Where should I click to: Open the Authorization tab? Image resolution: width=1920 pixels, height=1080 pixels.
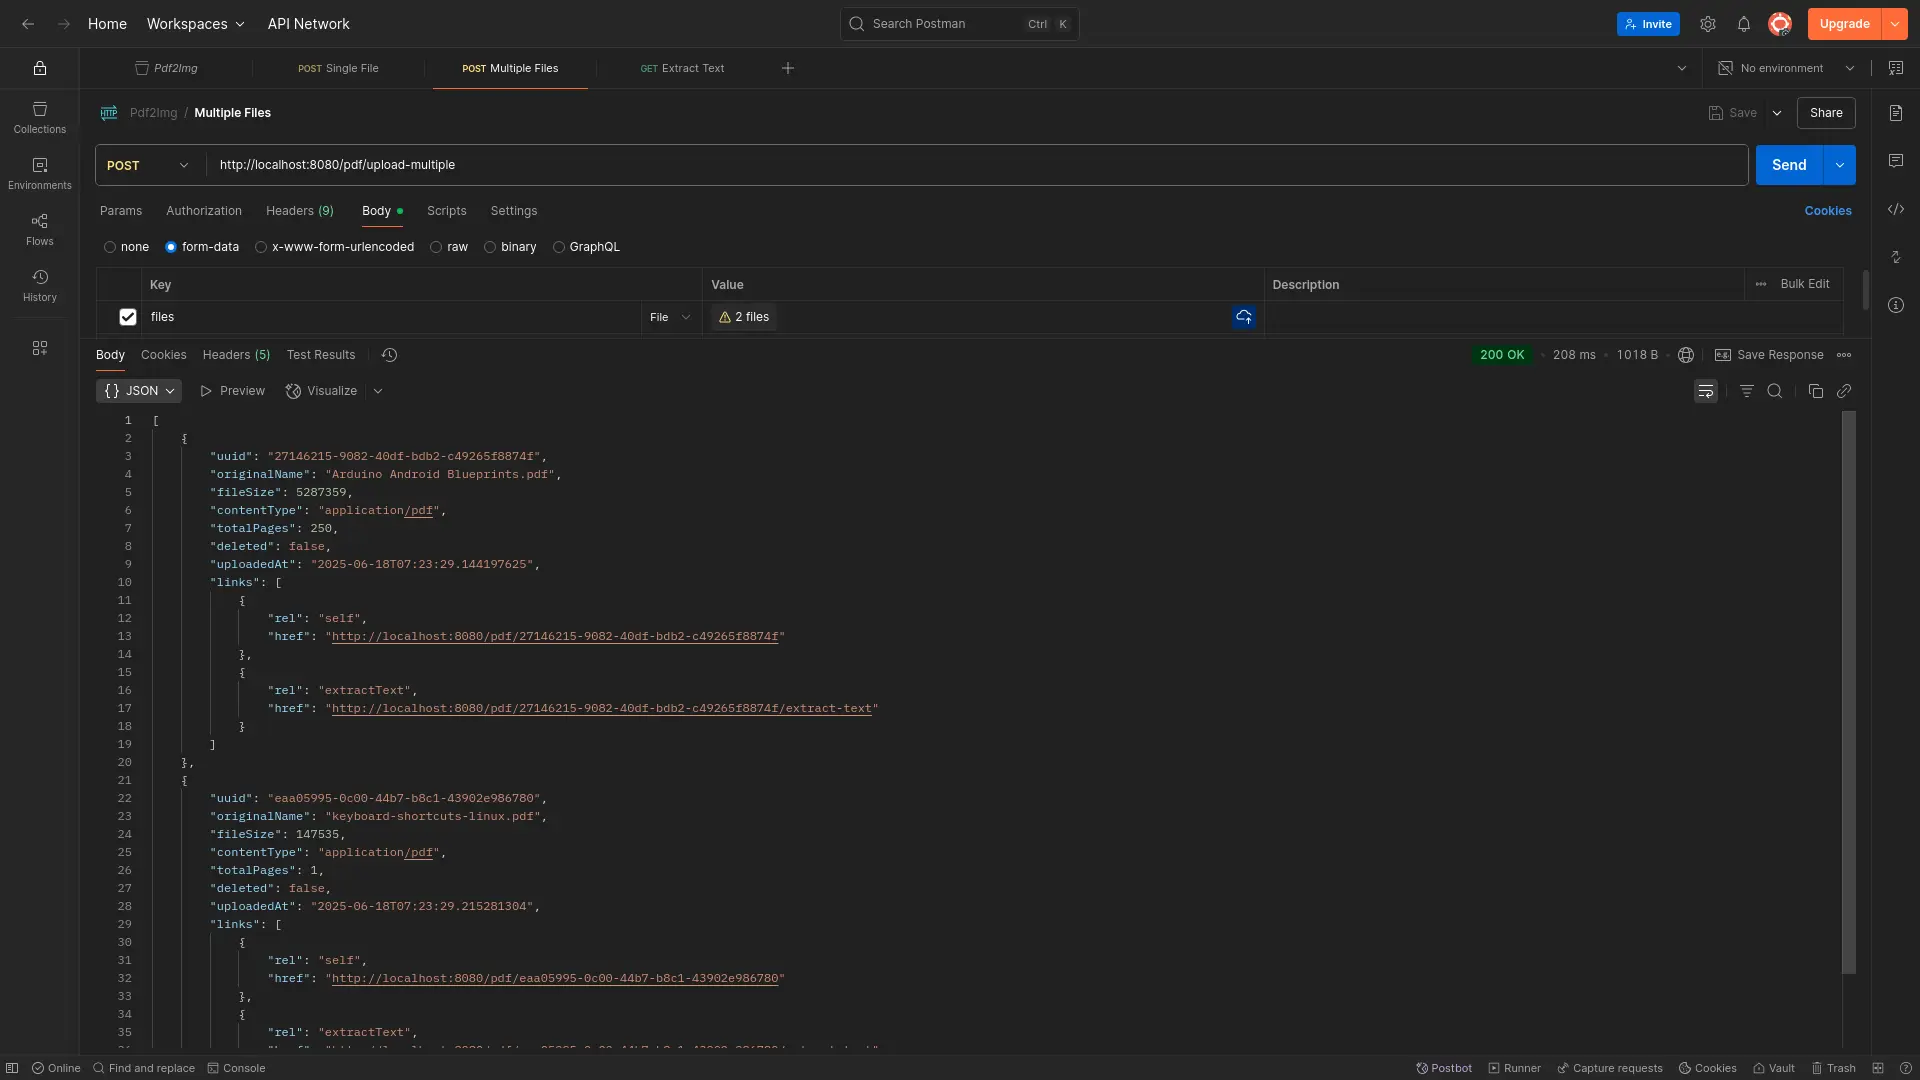coord(204,211)
